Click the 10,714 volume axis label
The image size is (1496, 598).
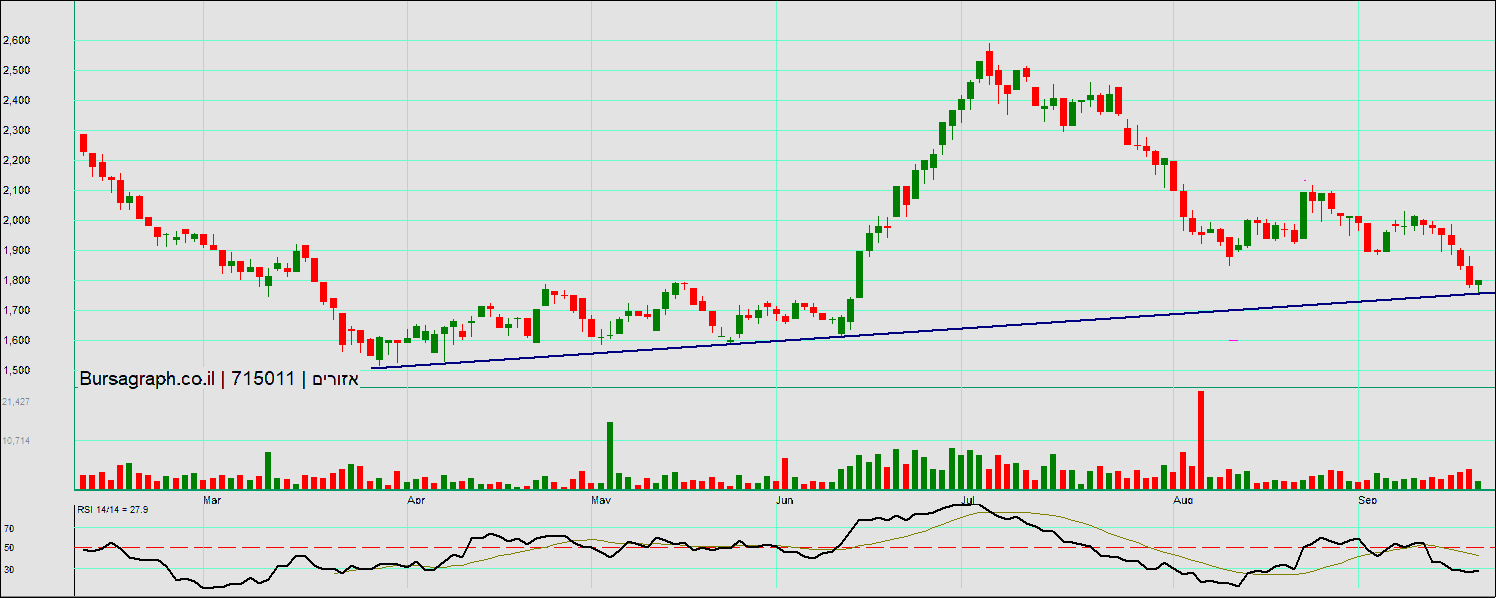pos(15,441)
